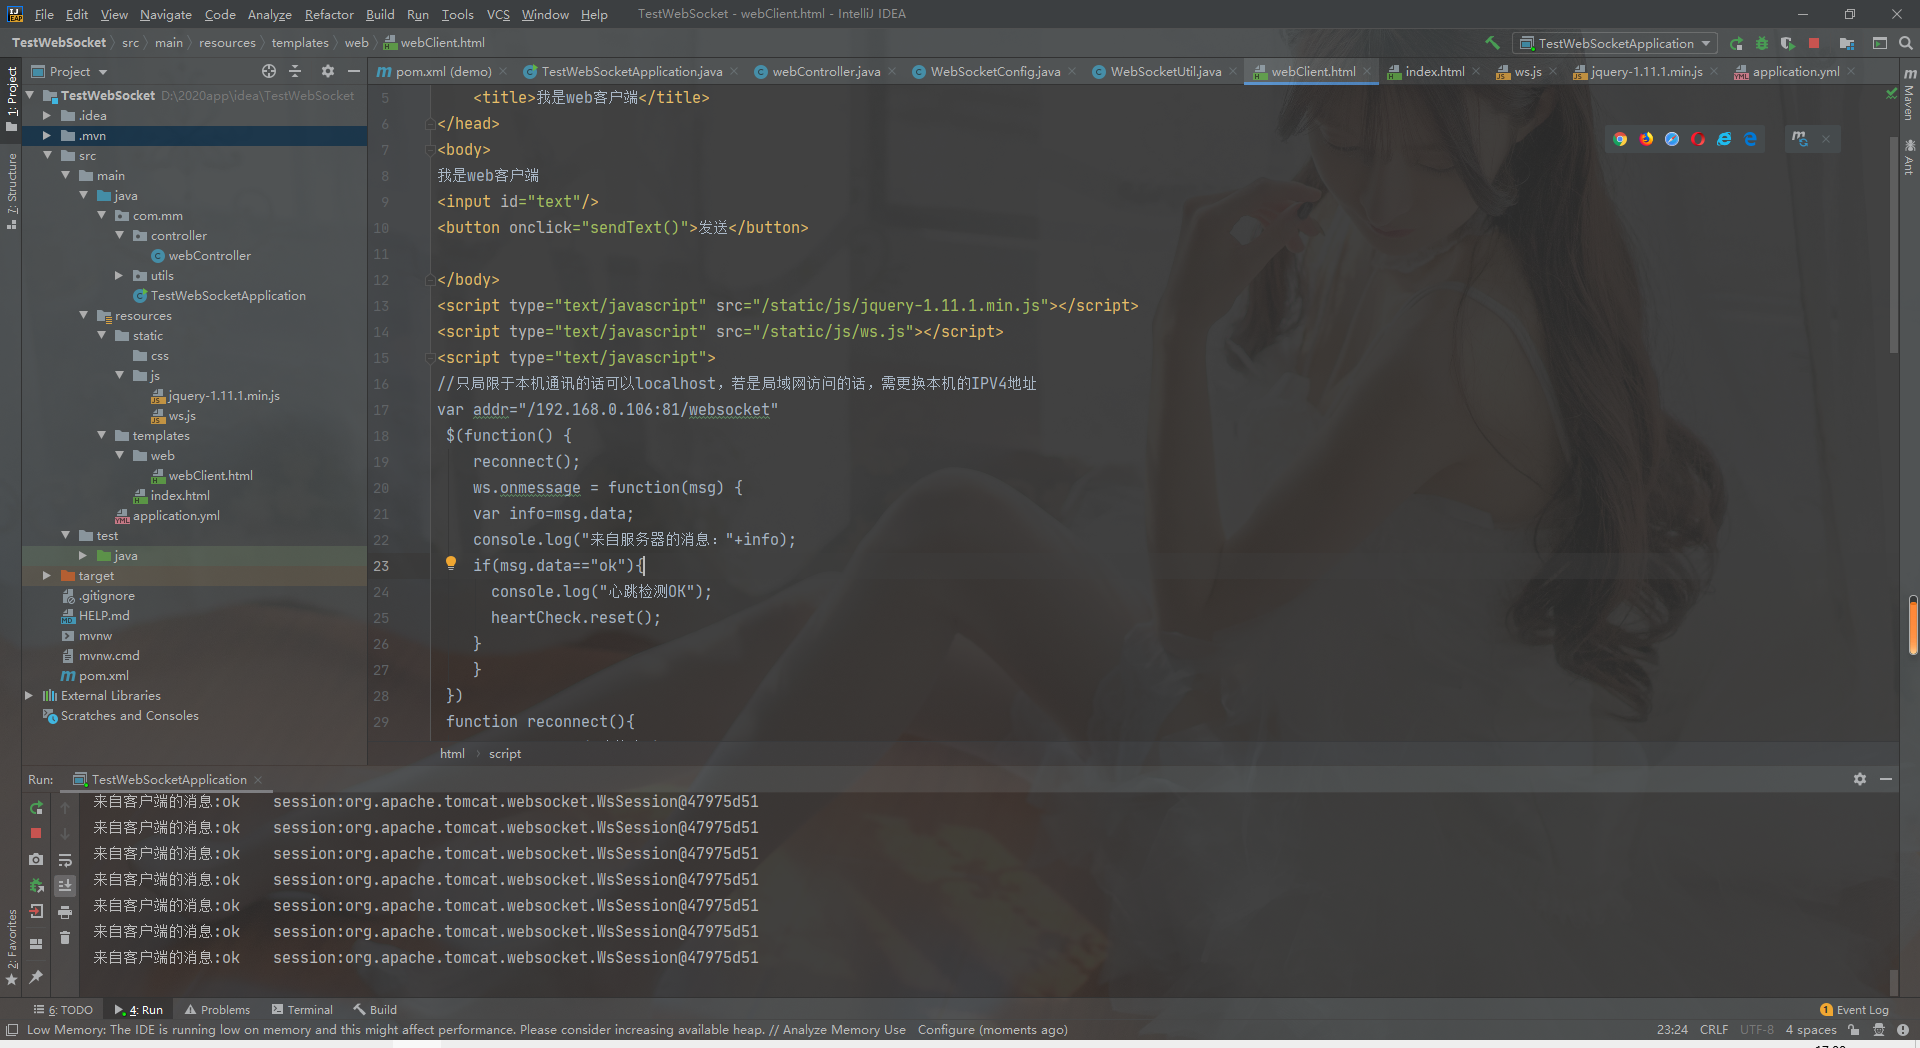This screenshot has width=1920, height=1048.
Task: Clear console with trash icon
Action: click(65, 937)
